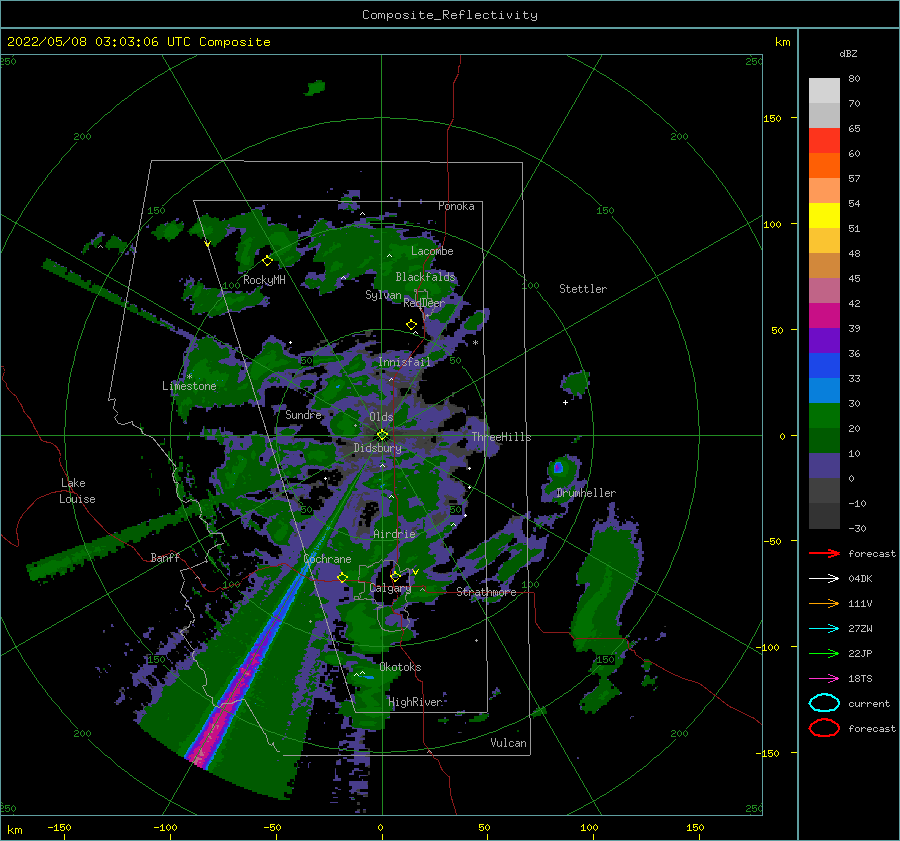Select the purple 36-39 dBZ color swatch
The image size is (900, 841).
pos(824,341)
